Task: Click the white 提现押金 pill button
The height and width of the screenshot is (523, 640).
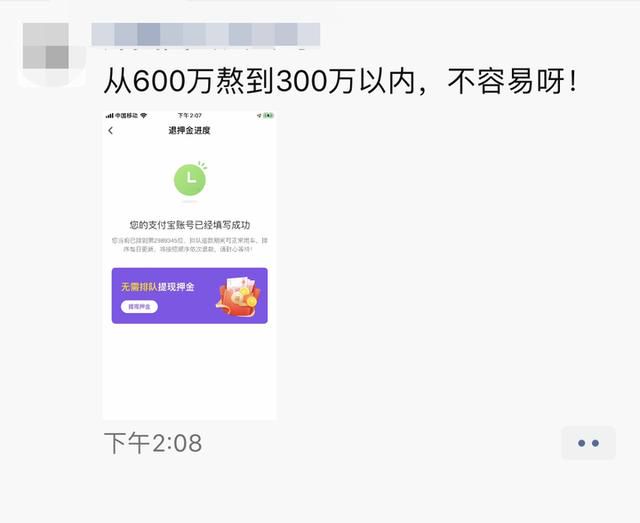Action: (139, 307)
